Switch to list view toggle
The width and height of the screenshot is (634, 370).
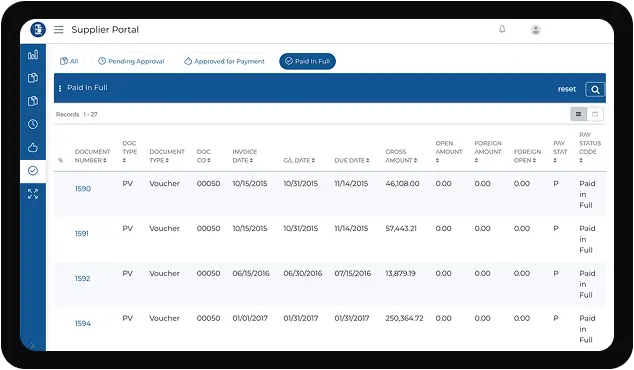click(x=579, y=114)
